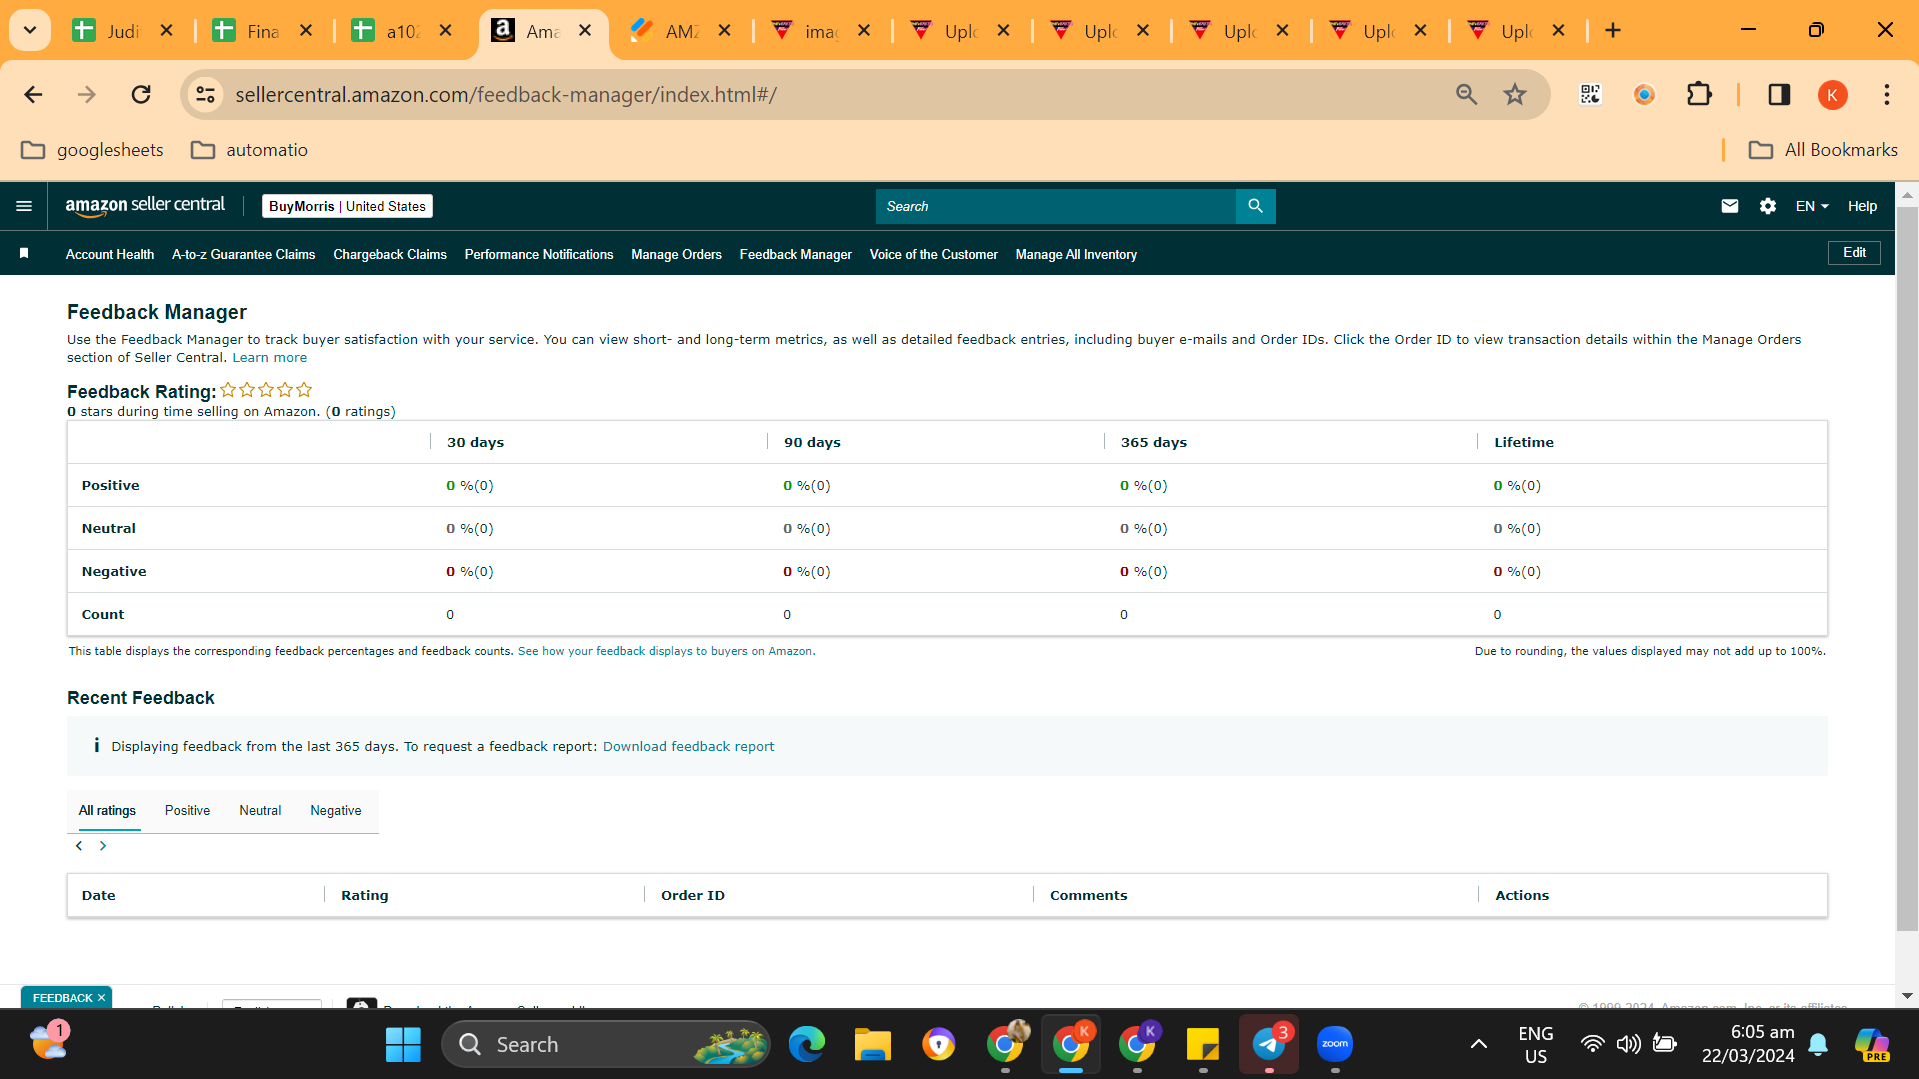Go to next feedback page arrow

click(x=103, y=846)
